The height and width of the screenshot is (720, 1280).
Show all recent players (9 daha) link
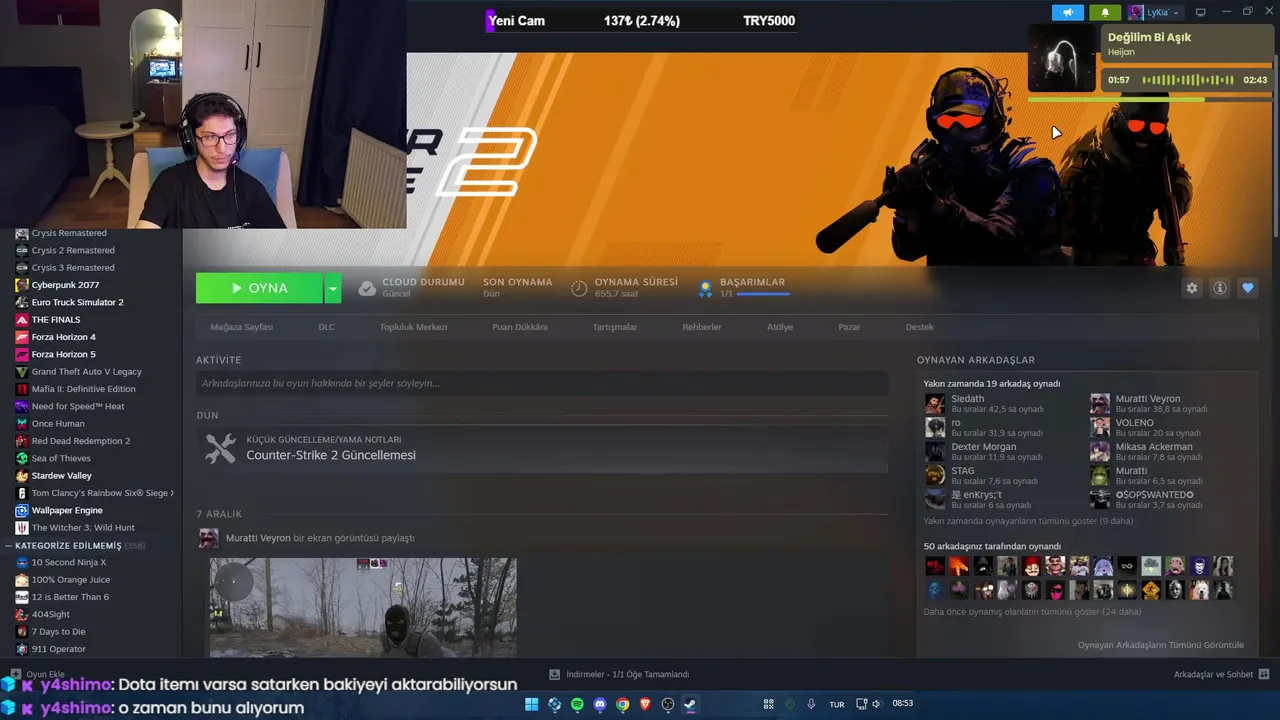[1028, 521]
